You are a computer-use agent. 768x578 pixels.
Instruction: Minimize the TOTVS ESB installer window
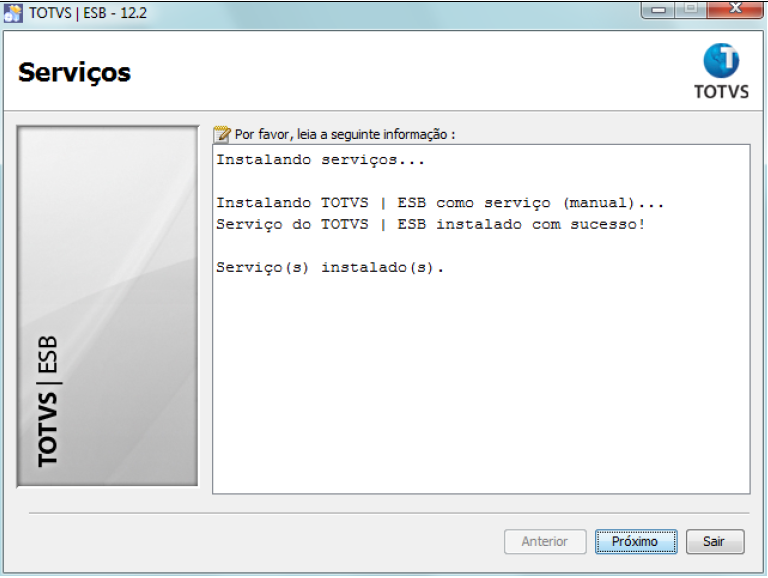tap(658, 10)
